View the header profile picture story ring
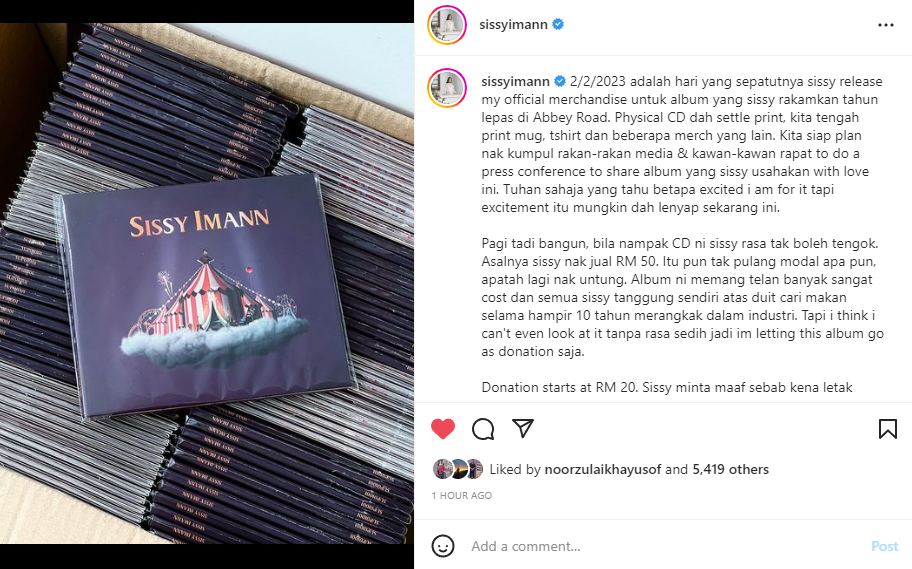 tap(447, 25)
